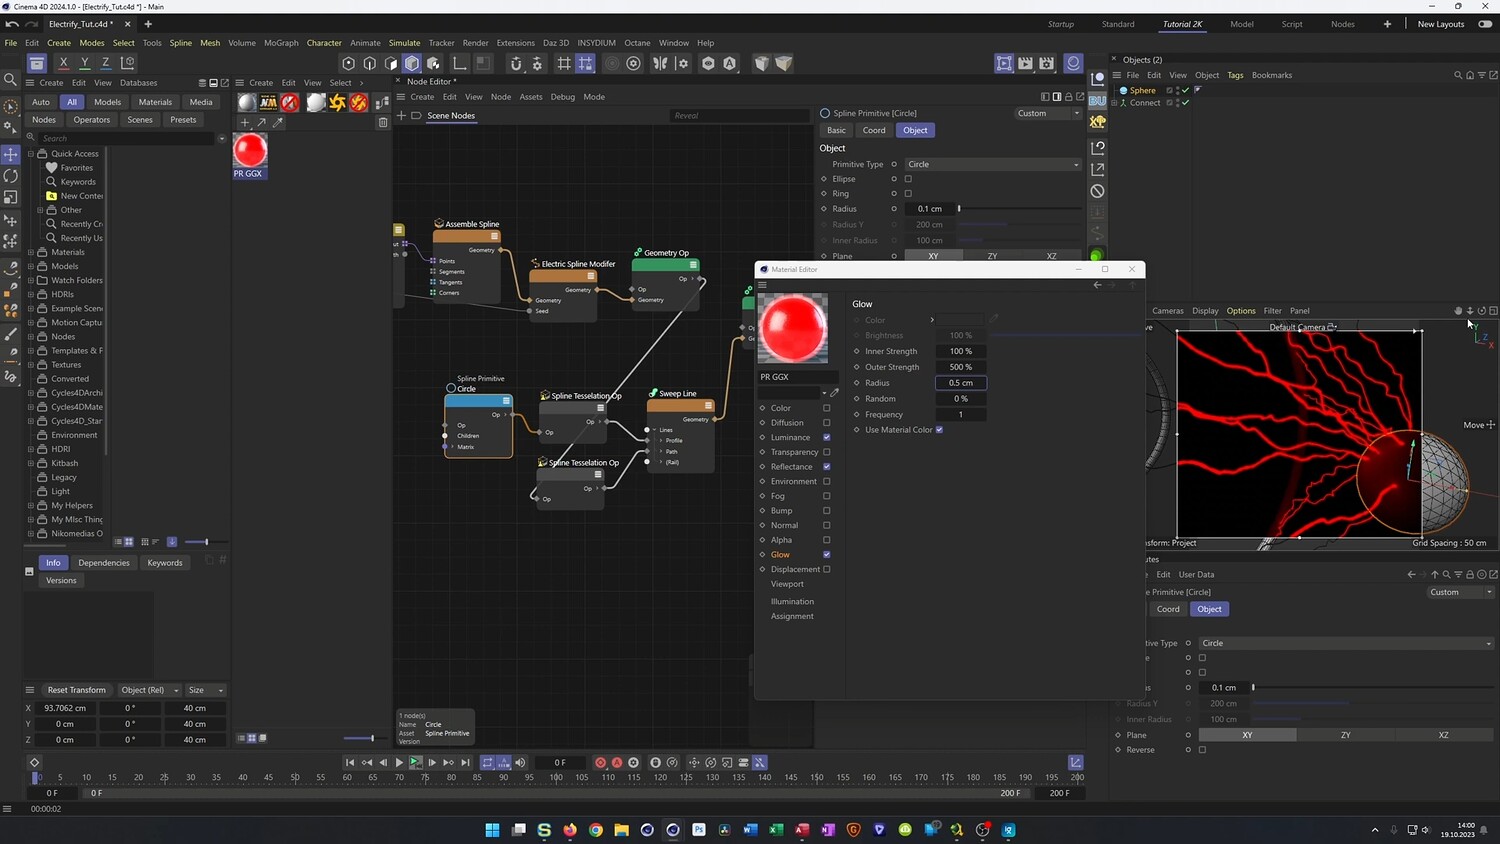Screen dimensions: 1500x844
Task: Uncheck Use Material Color checkbox
Action: [939, 430]
